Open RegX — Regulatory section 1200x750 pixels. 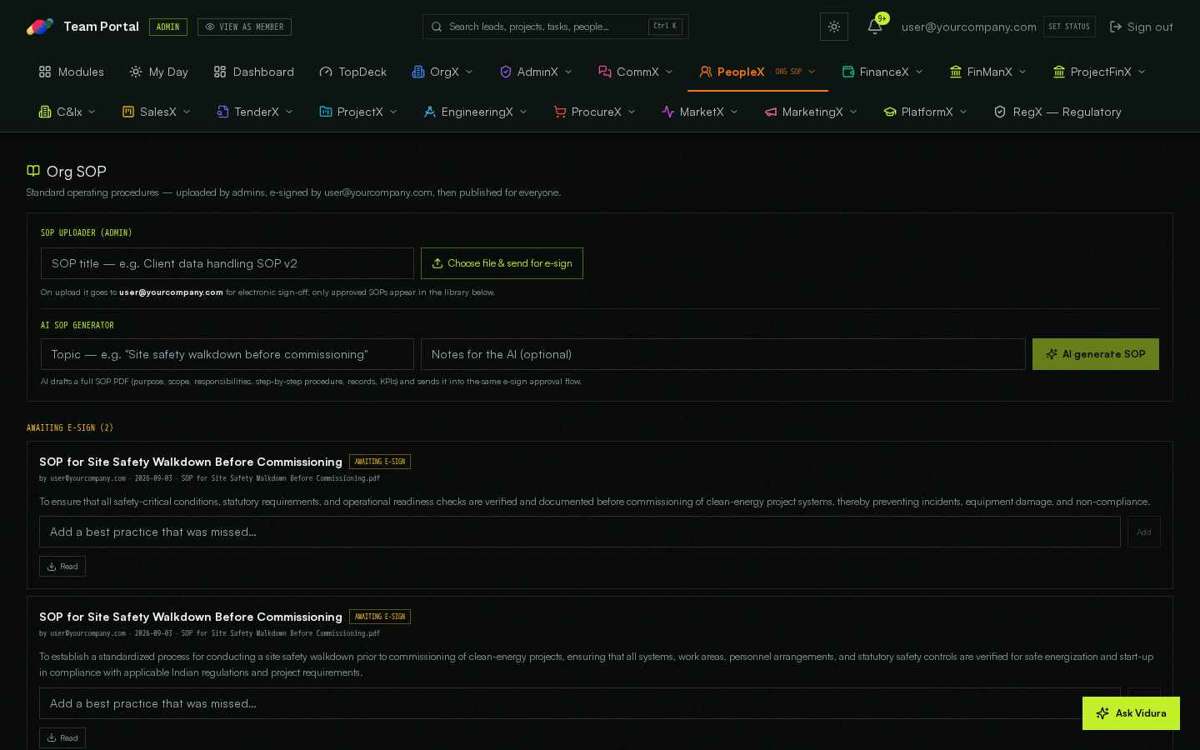coord(1057,112)
